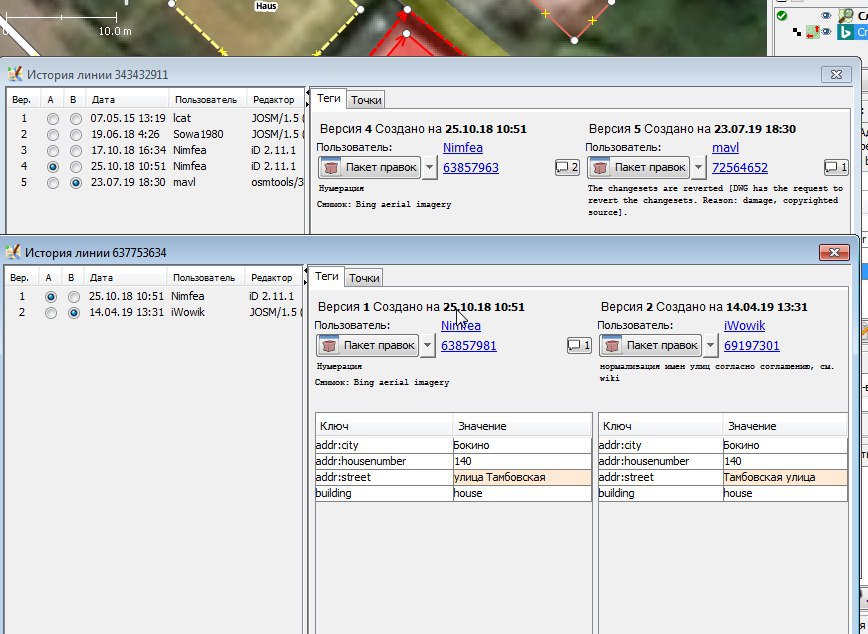Open user link mavl for version 5
This screenshot has height=634, width=868.
[x=725, y=148]
